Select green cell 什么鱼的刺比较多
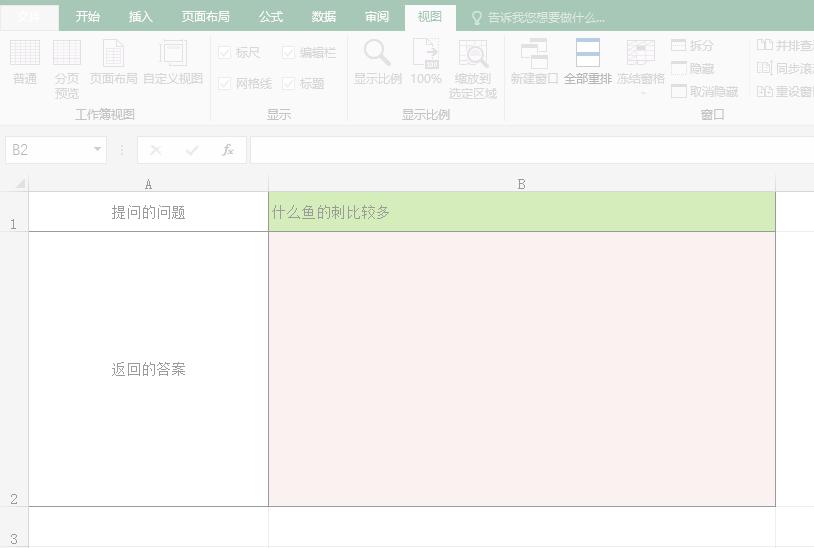814x548 pixels. (522, 212)
